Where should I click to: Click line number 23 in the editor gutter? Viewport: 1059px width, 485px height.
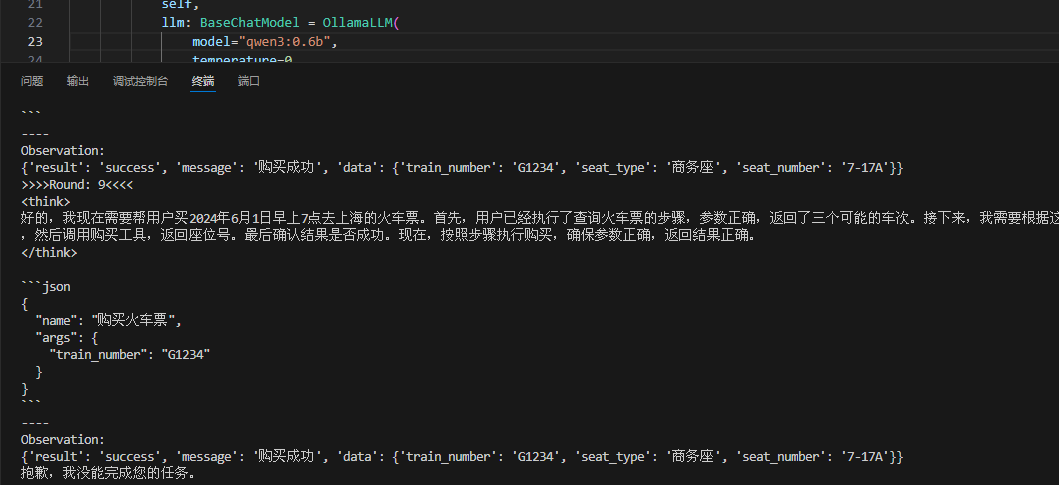[35, 42]
